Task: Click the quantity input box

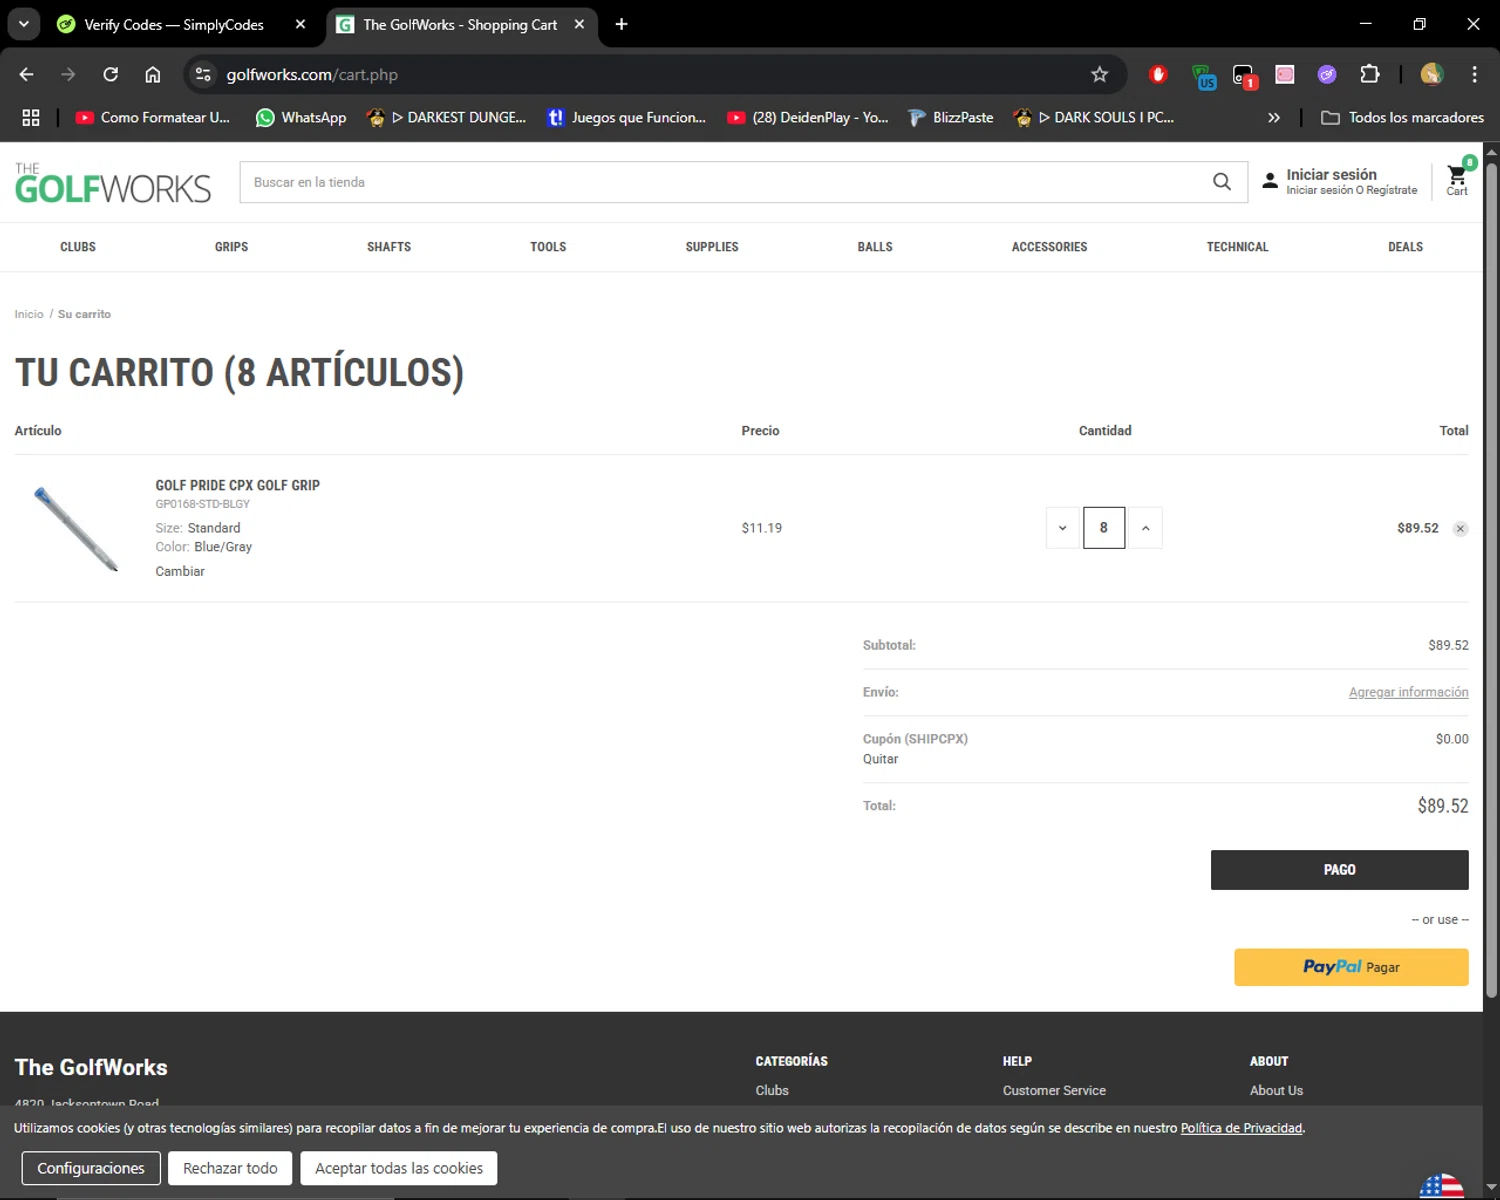Action: [1104, 528]
